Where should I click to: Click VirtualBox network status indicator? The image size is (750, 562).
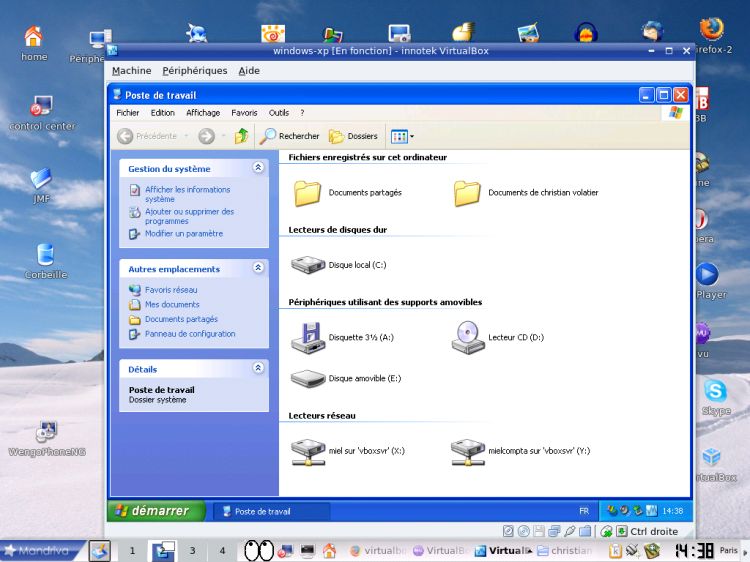[x=554, y=531]
